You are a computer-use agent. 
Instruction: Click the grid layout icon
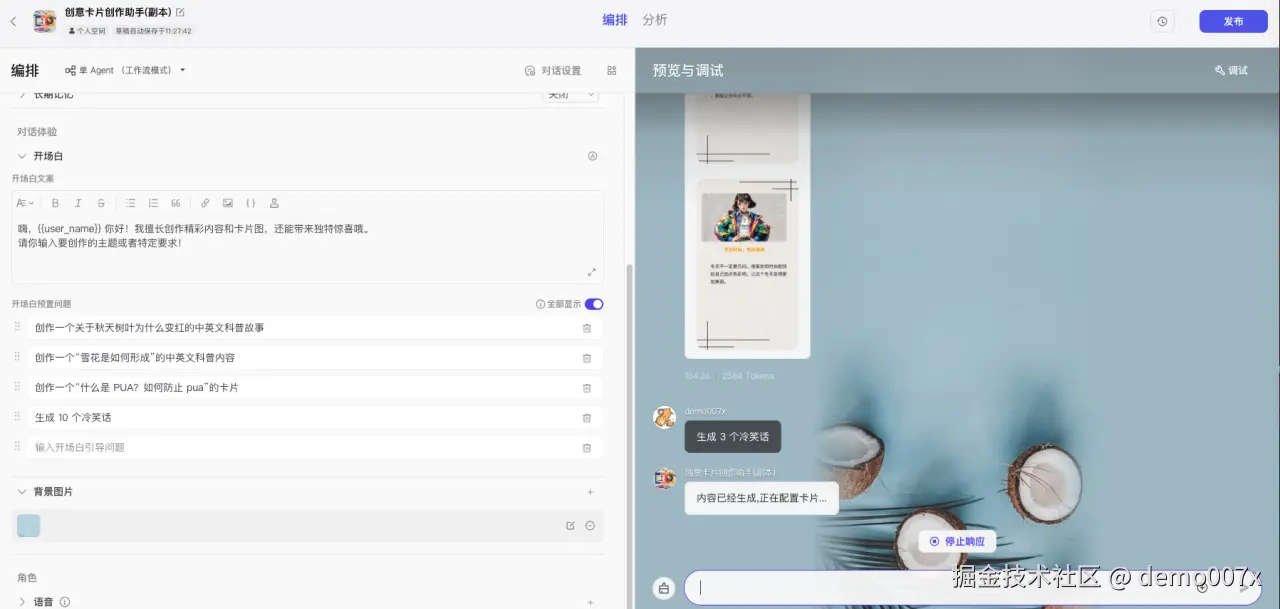point(612,70)
